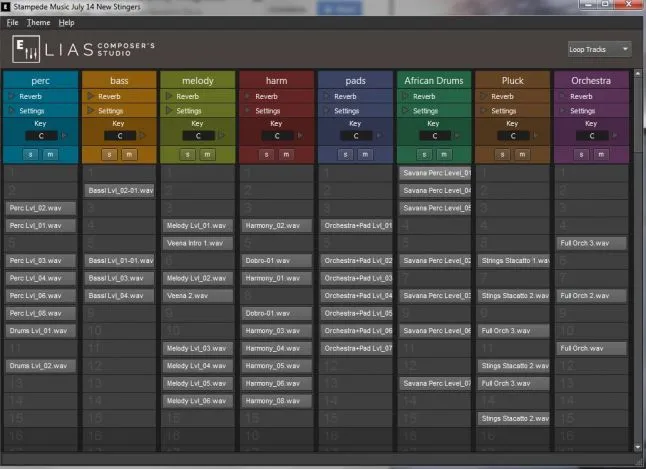646x469 pixels.
Task: Mute the perc track
Action: 50,155
